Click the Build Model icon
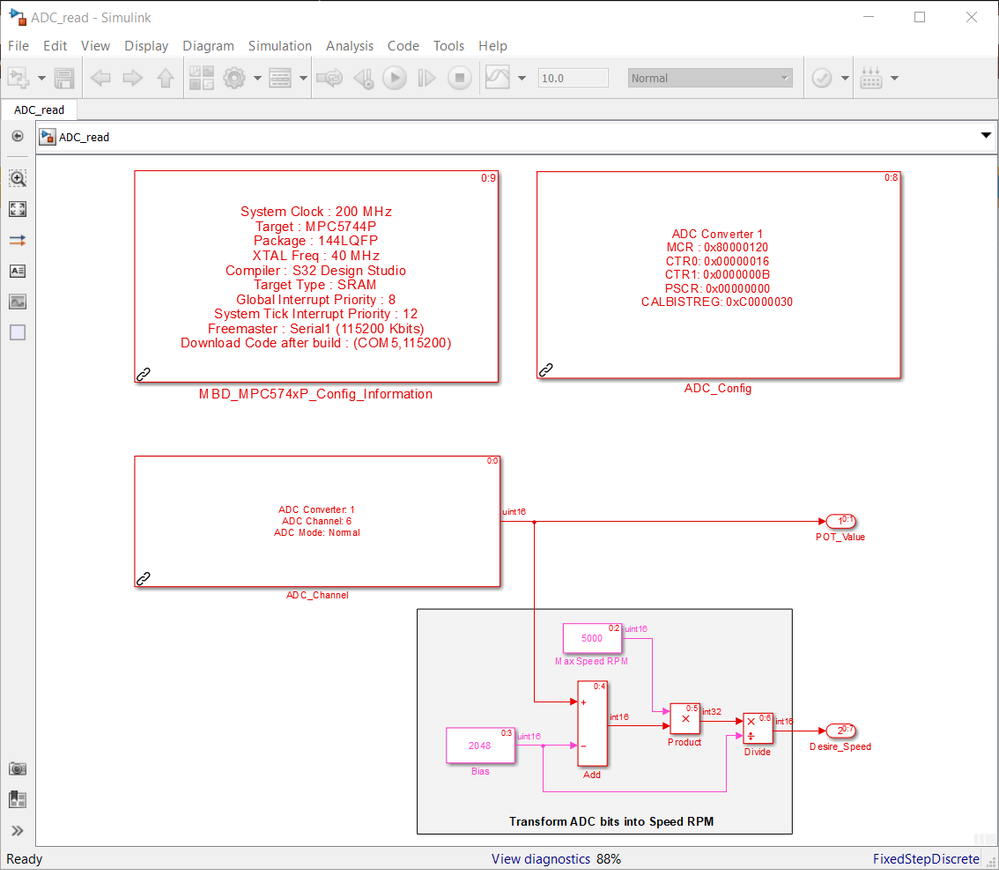 (871, 78)
